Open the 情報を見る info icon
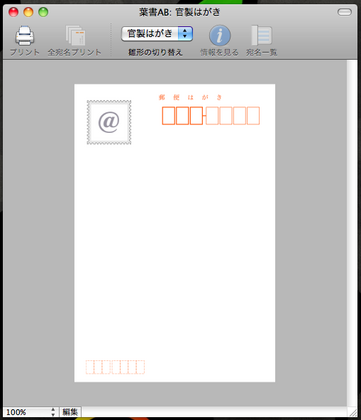Viewport: 361px width, 420px height. 220,35
